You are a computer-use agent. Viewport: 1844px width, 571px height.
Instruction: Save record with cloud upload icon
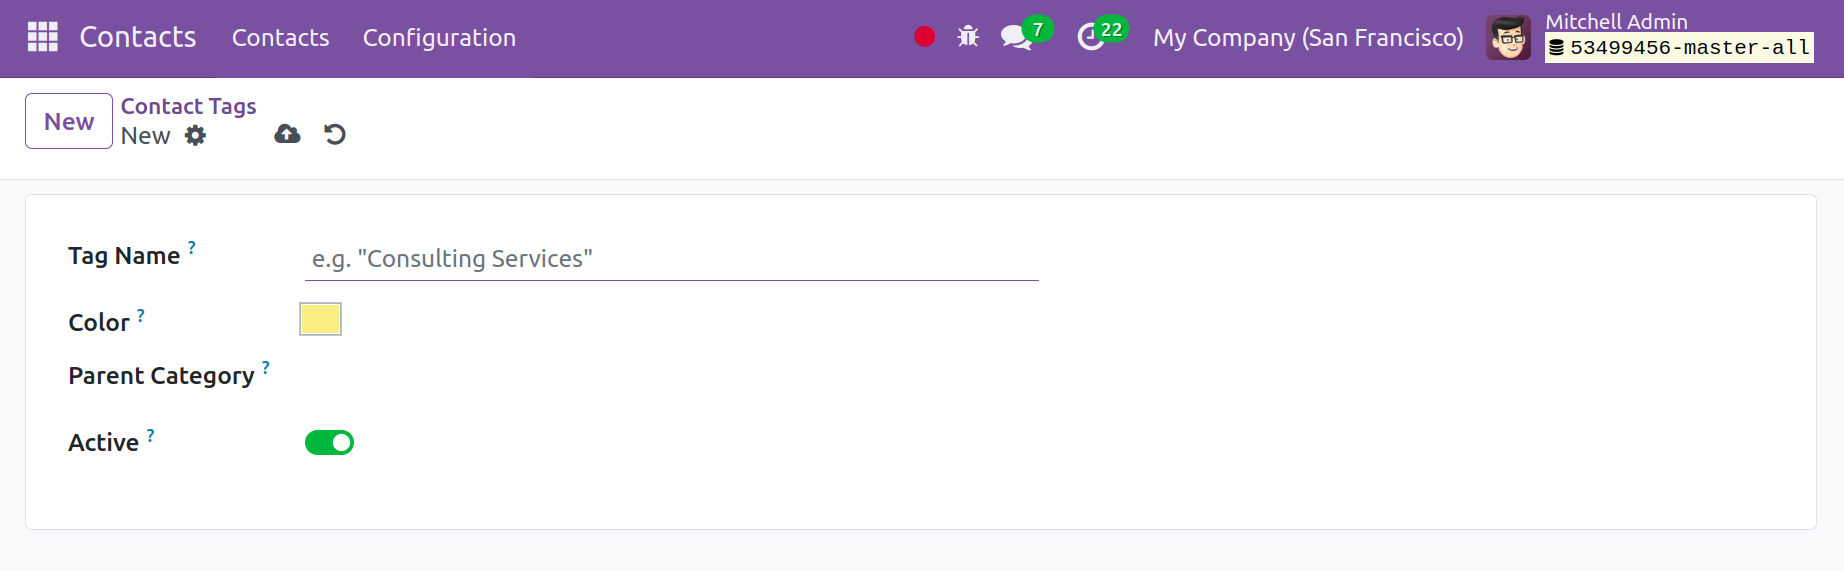pyautogui.click(x=287, y=134)
